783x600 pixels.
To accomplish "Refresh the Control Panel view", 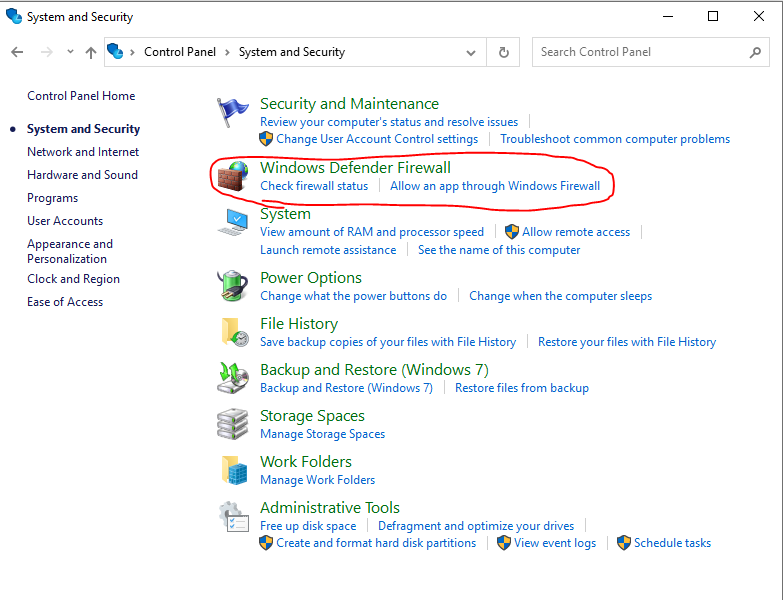I will pos(503,52).
